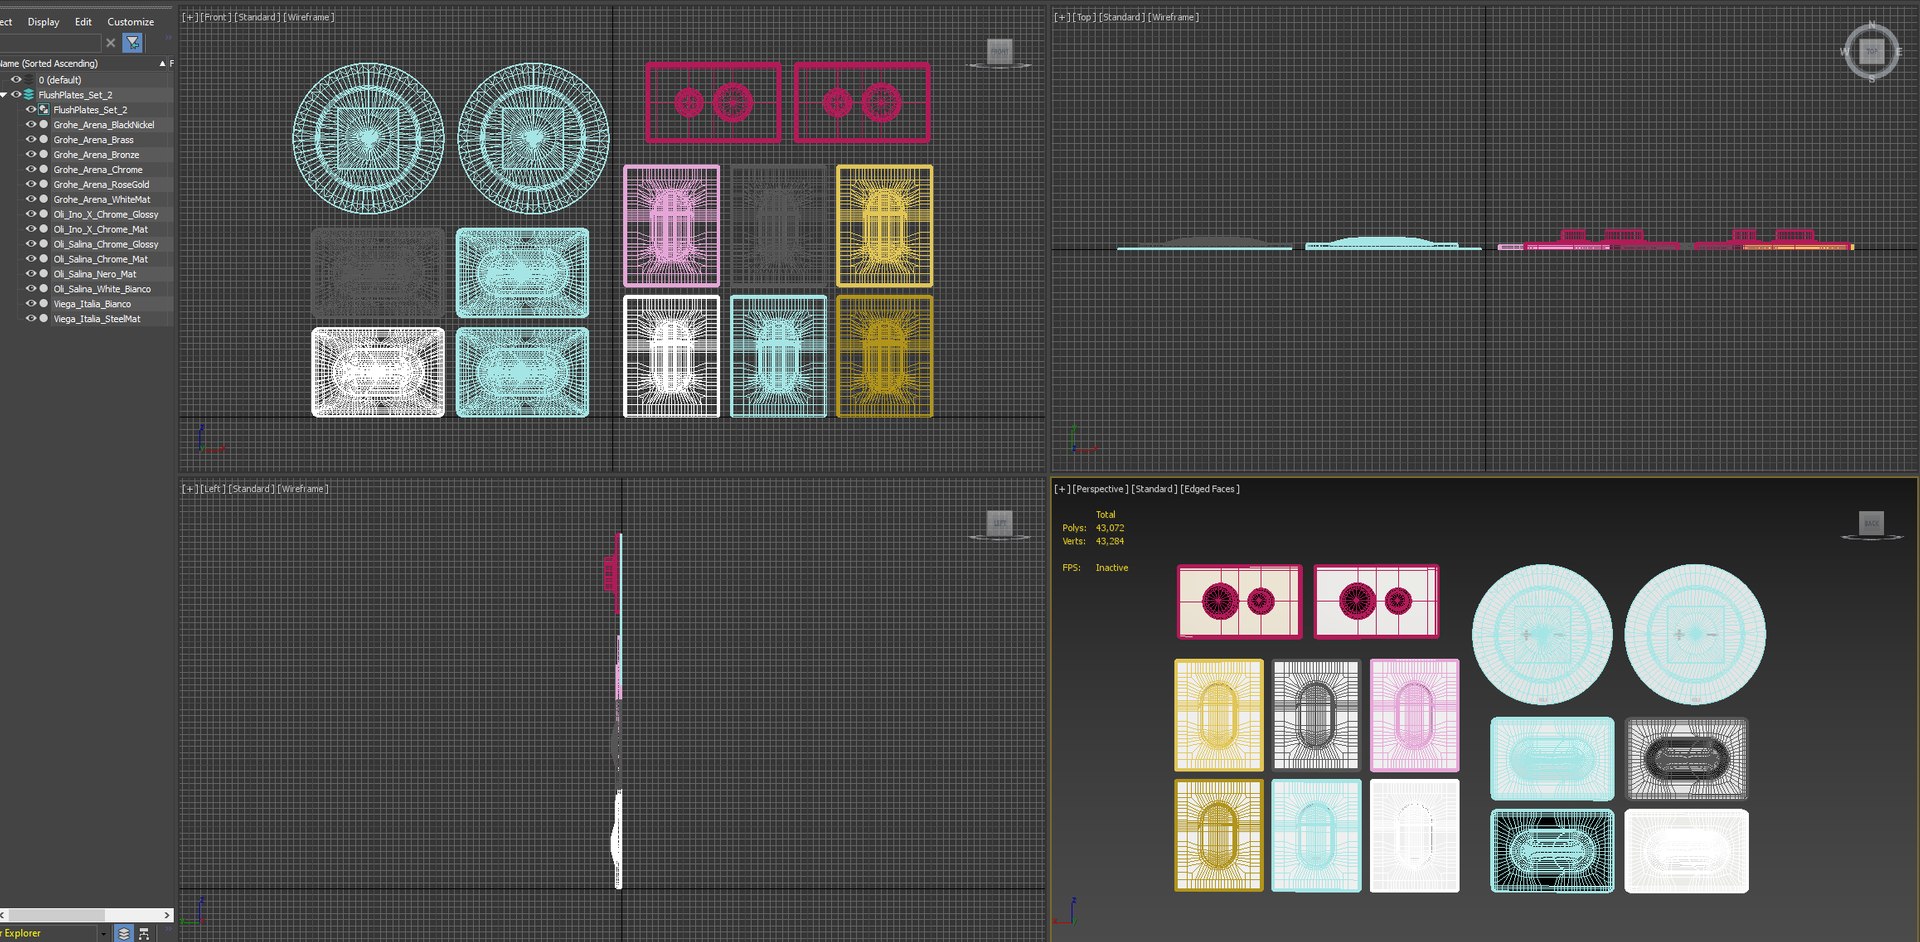This screenshot has width=1920, height=942.
Task: Select the Oli_Salina_White_Bianco object row
Action: point(102,289)
